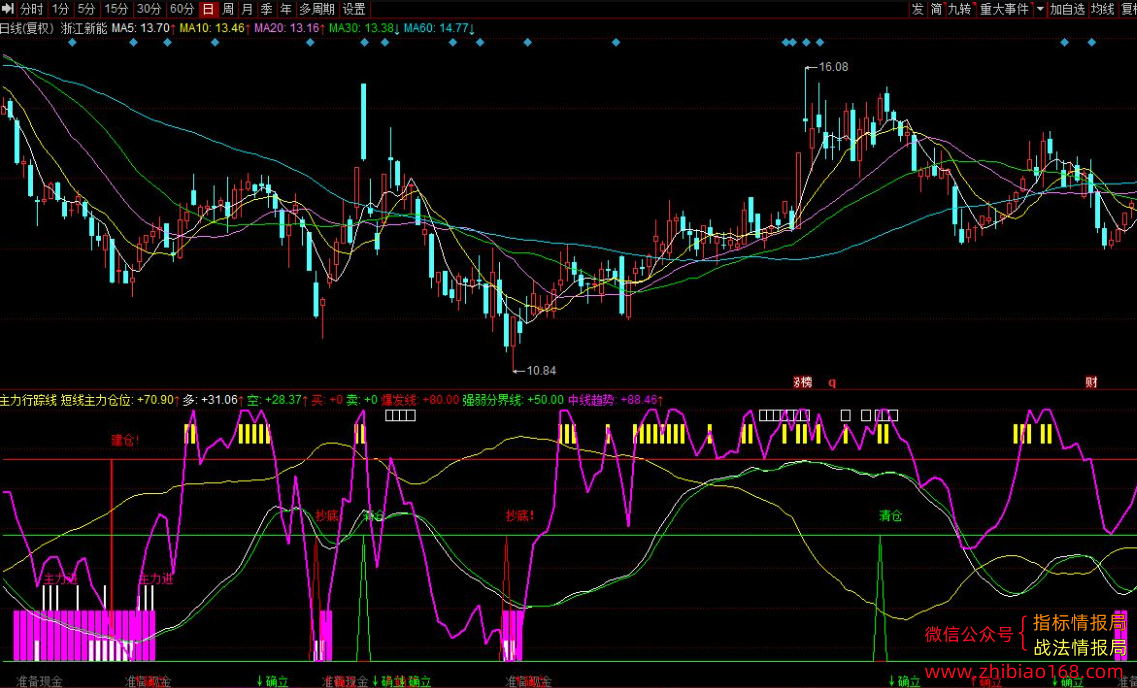Image resolution: width=1137 pixels, height=688 pixels.
Task: Click the MA30: 13.38 indicator value
Action: pyautogui.click(x=365, y=29)
